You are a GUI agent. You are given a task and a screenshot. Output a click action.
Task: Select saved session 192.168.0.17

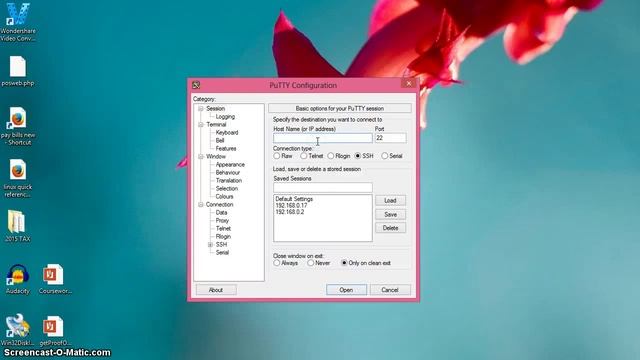(291, 206)
